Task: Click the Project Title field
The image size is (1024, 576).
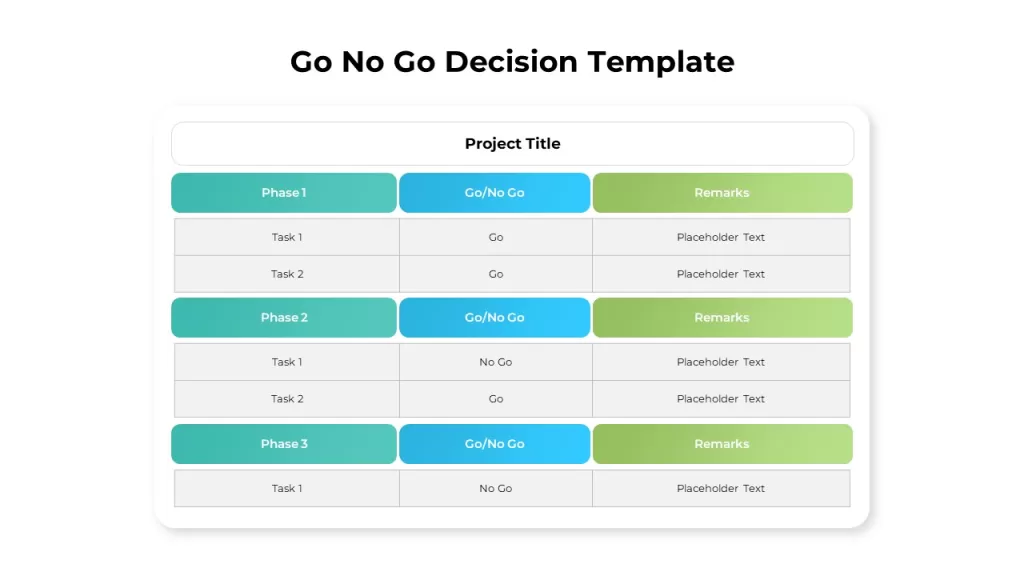Action: coord(512,144)
